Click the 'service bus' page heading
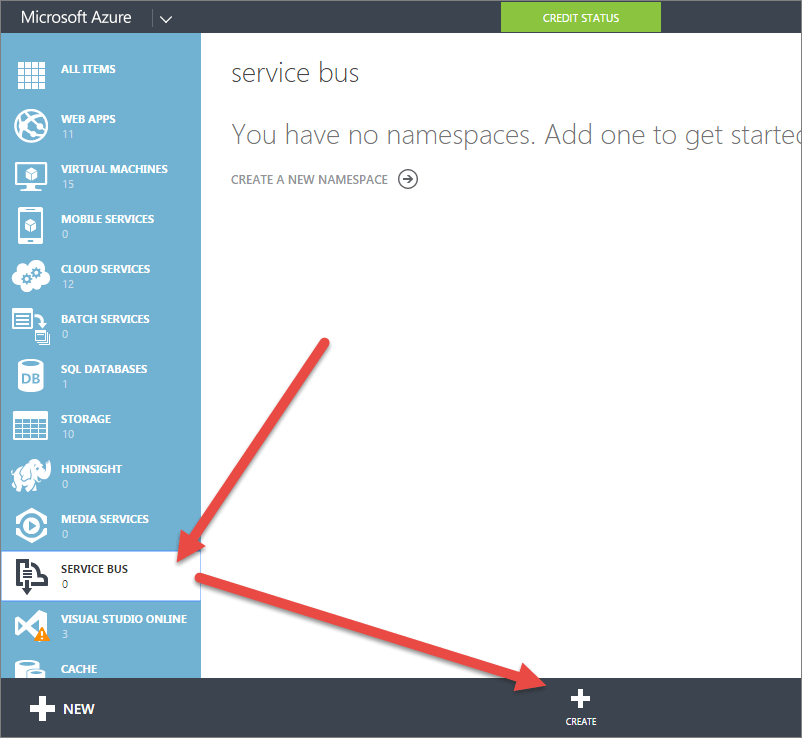Screen dimensions: 802x738 pyautogui.click(x=295, y=73)
